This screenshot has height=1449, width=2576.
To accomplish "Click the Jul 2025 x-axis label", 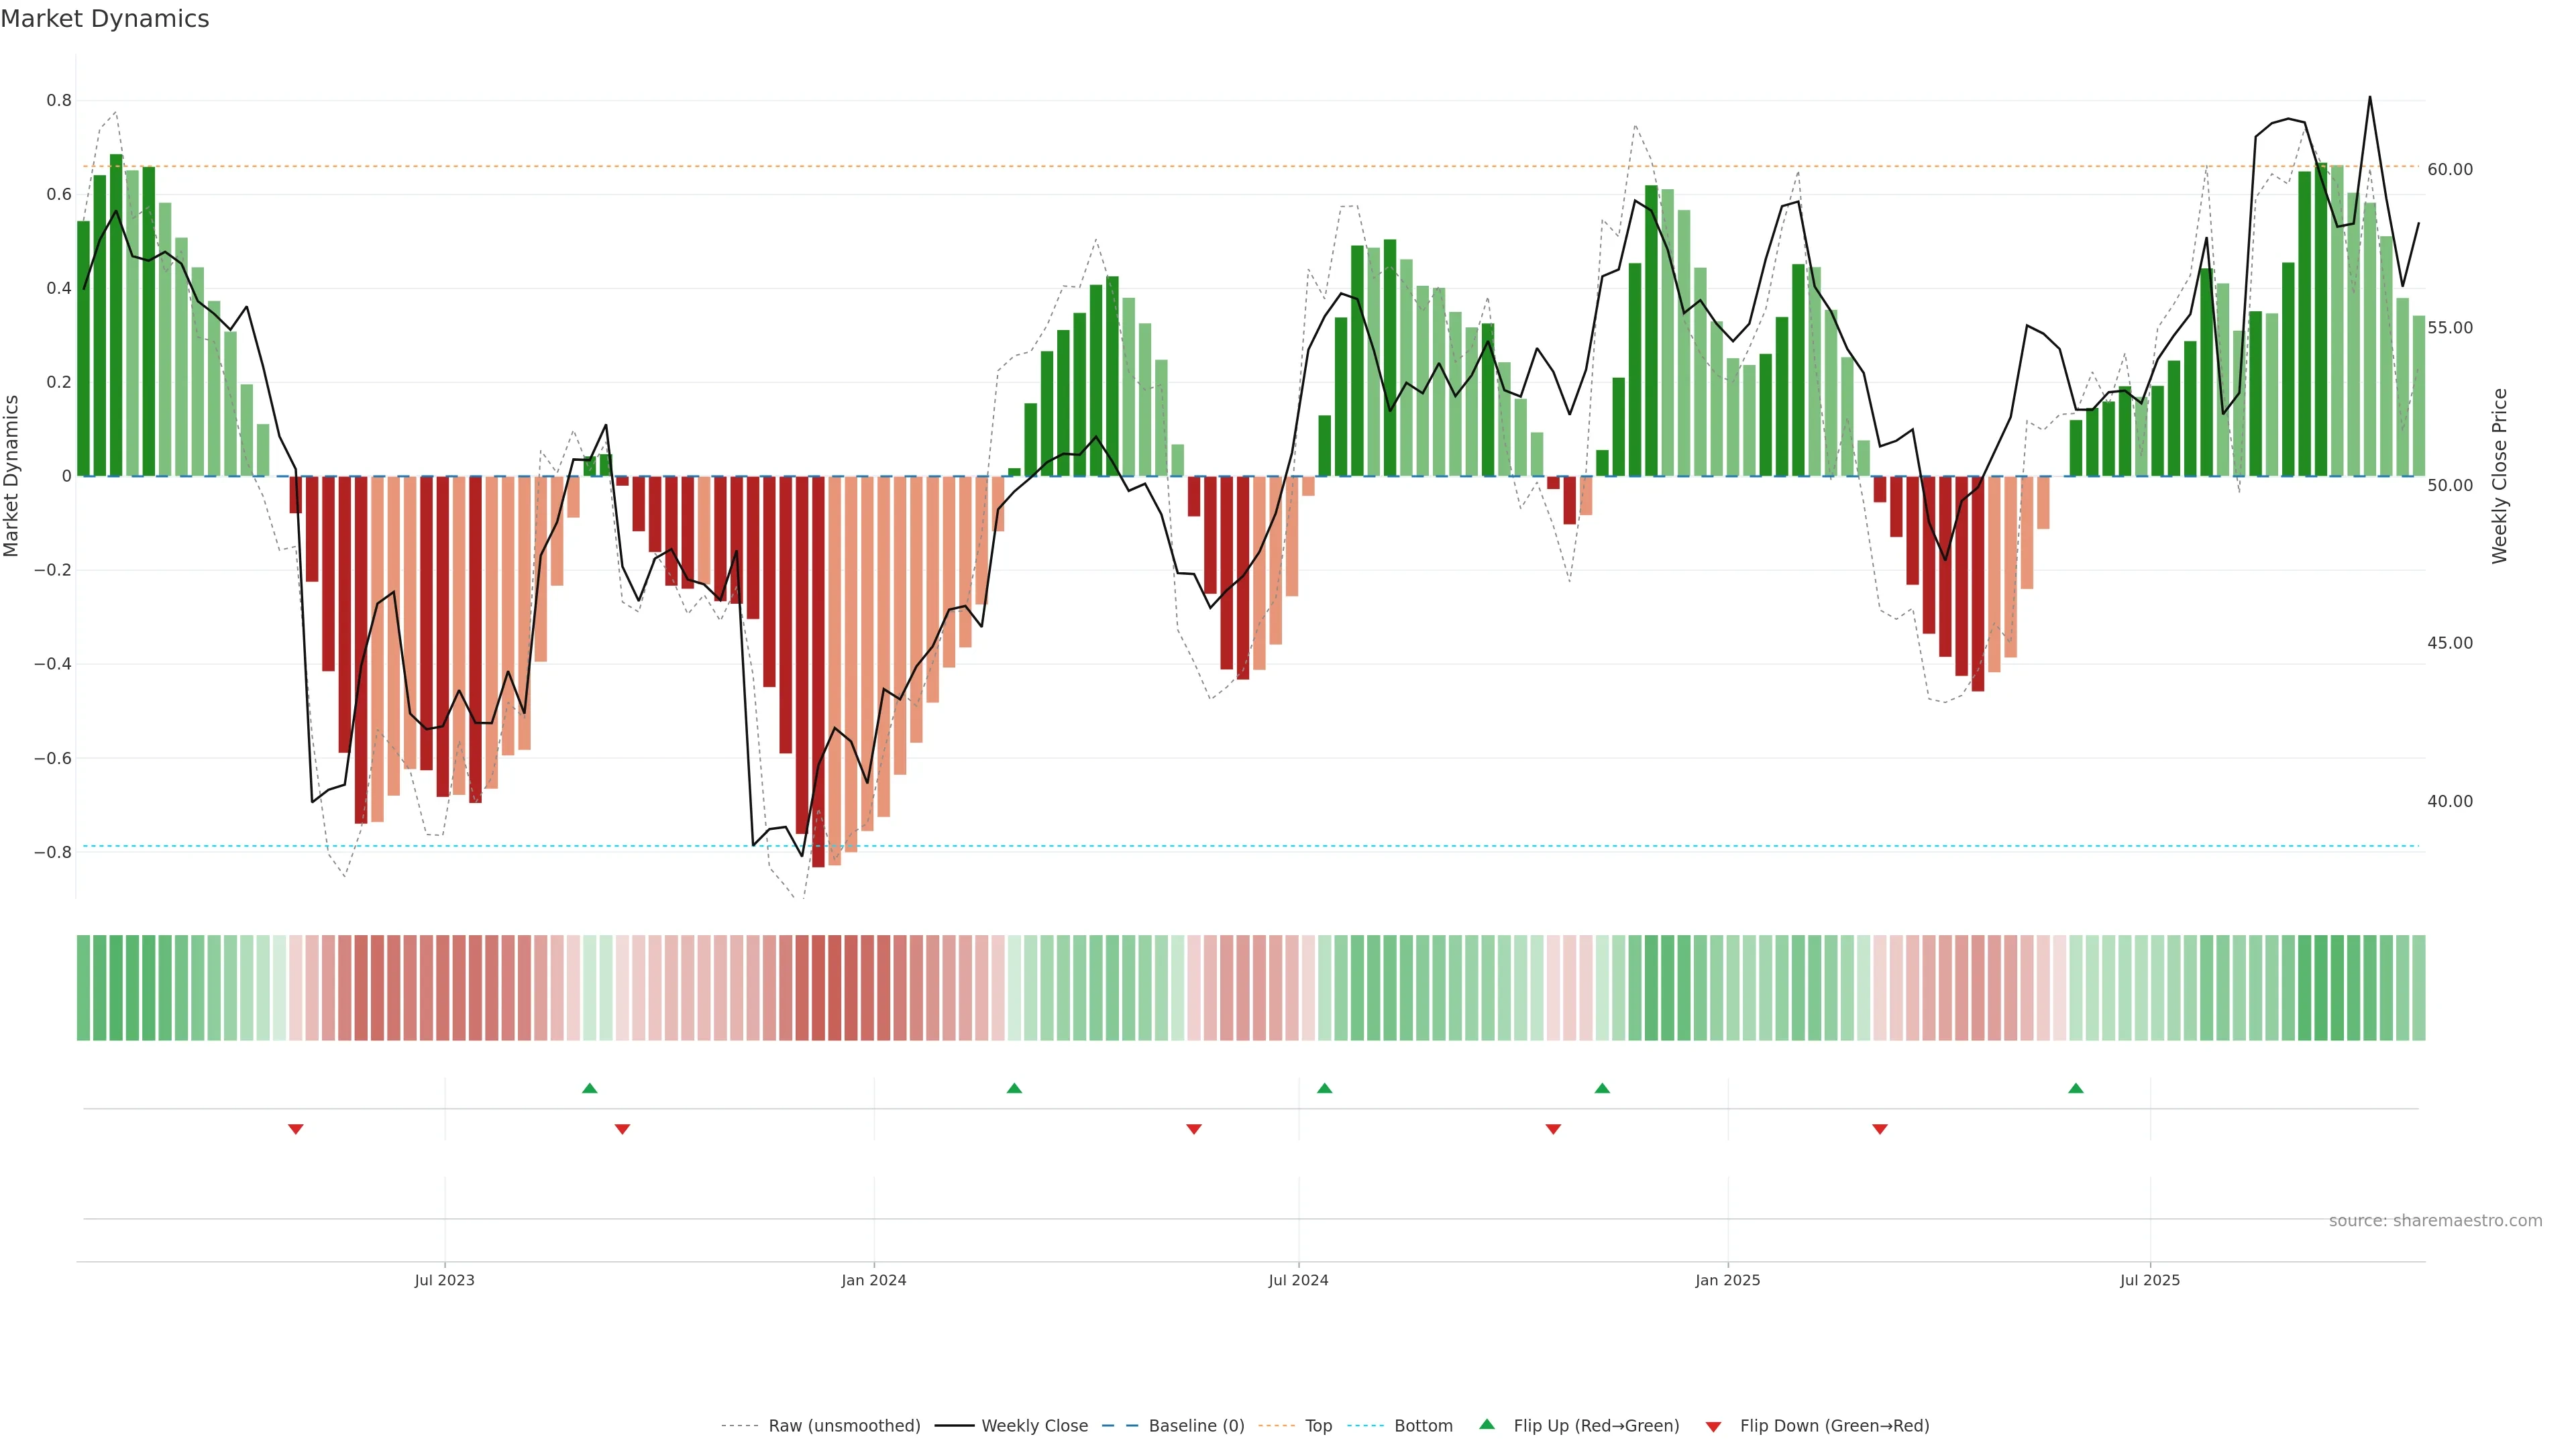I will pyautogui.click(x=2150, y=1280).
